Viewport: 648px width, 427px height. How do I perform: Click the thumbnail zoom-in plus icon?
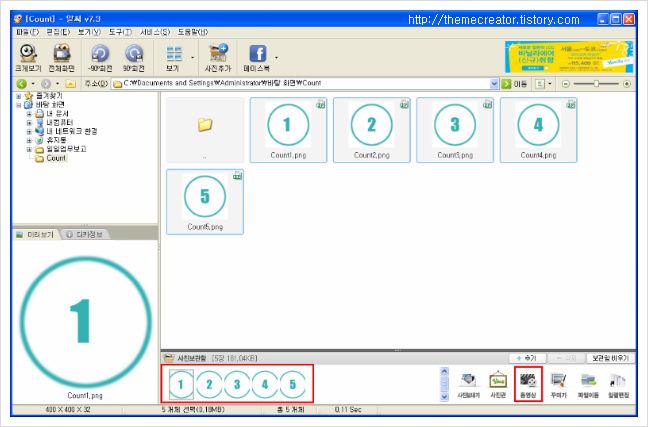pyautogui.click(x=627, y=84)
